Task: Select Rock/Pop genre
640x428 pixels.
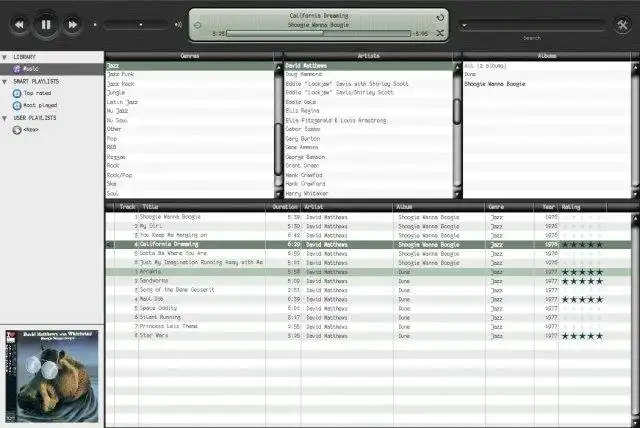Action: 190,175
